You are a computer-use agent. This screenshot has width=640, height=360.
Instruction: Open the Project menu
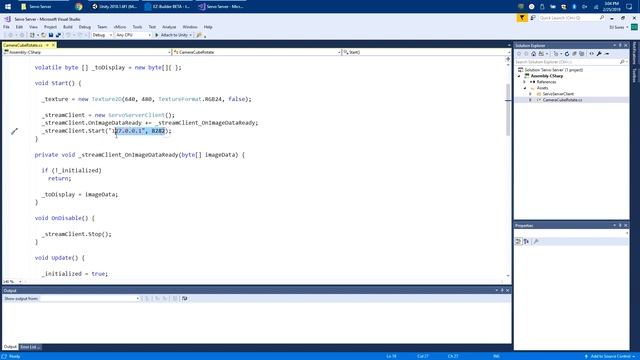[x=50, y=27]
